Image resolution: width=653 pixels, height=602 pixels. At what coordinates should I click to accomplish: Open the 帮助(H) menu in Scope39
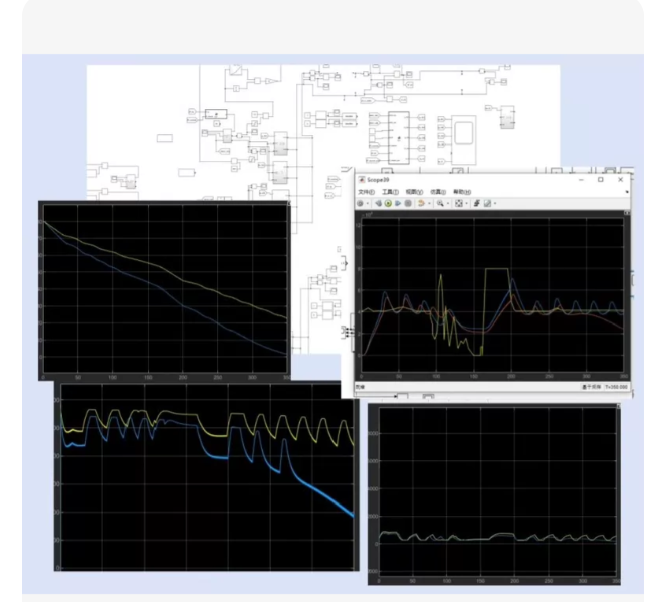tap(462, 192)
